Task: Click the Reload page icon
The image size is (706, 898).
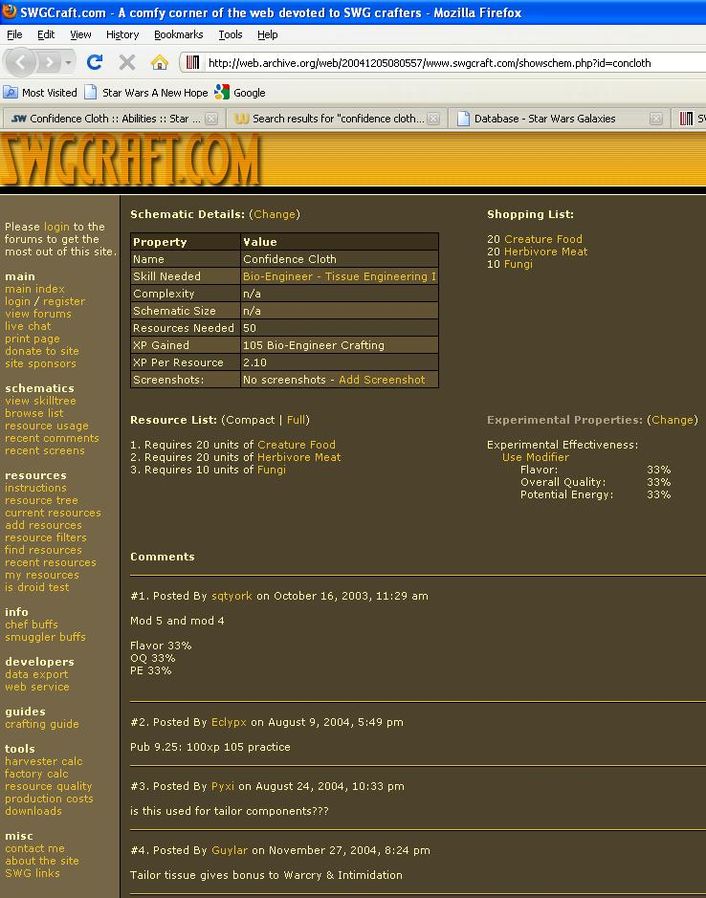Action: coord(95,62)
